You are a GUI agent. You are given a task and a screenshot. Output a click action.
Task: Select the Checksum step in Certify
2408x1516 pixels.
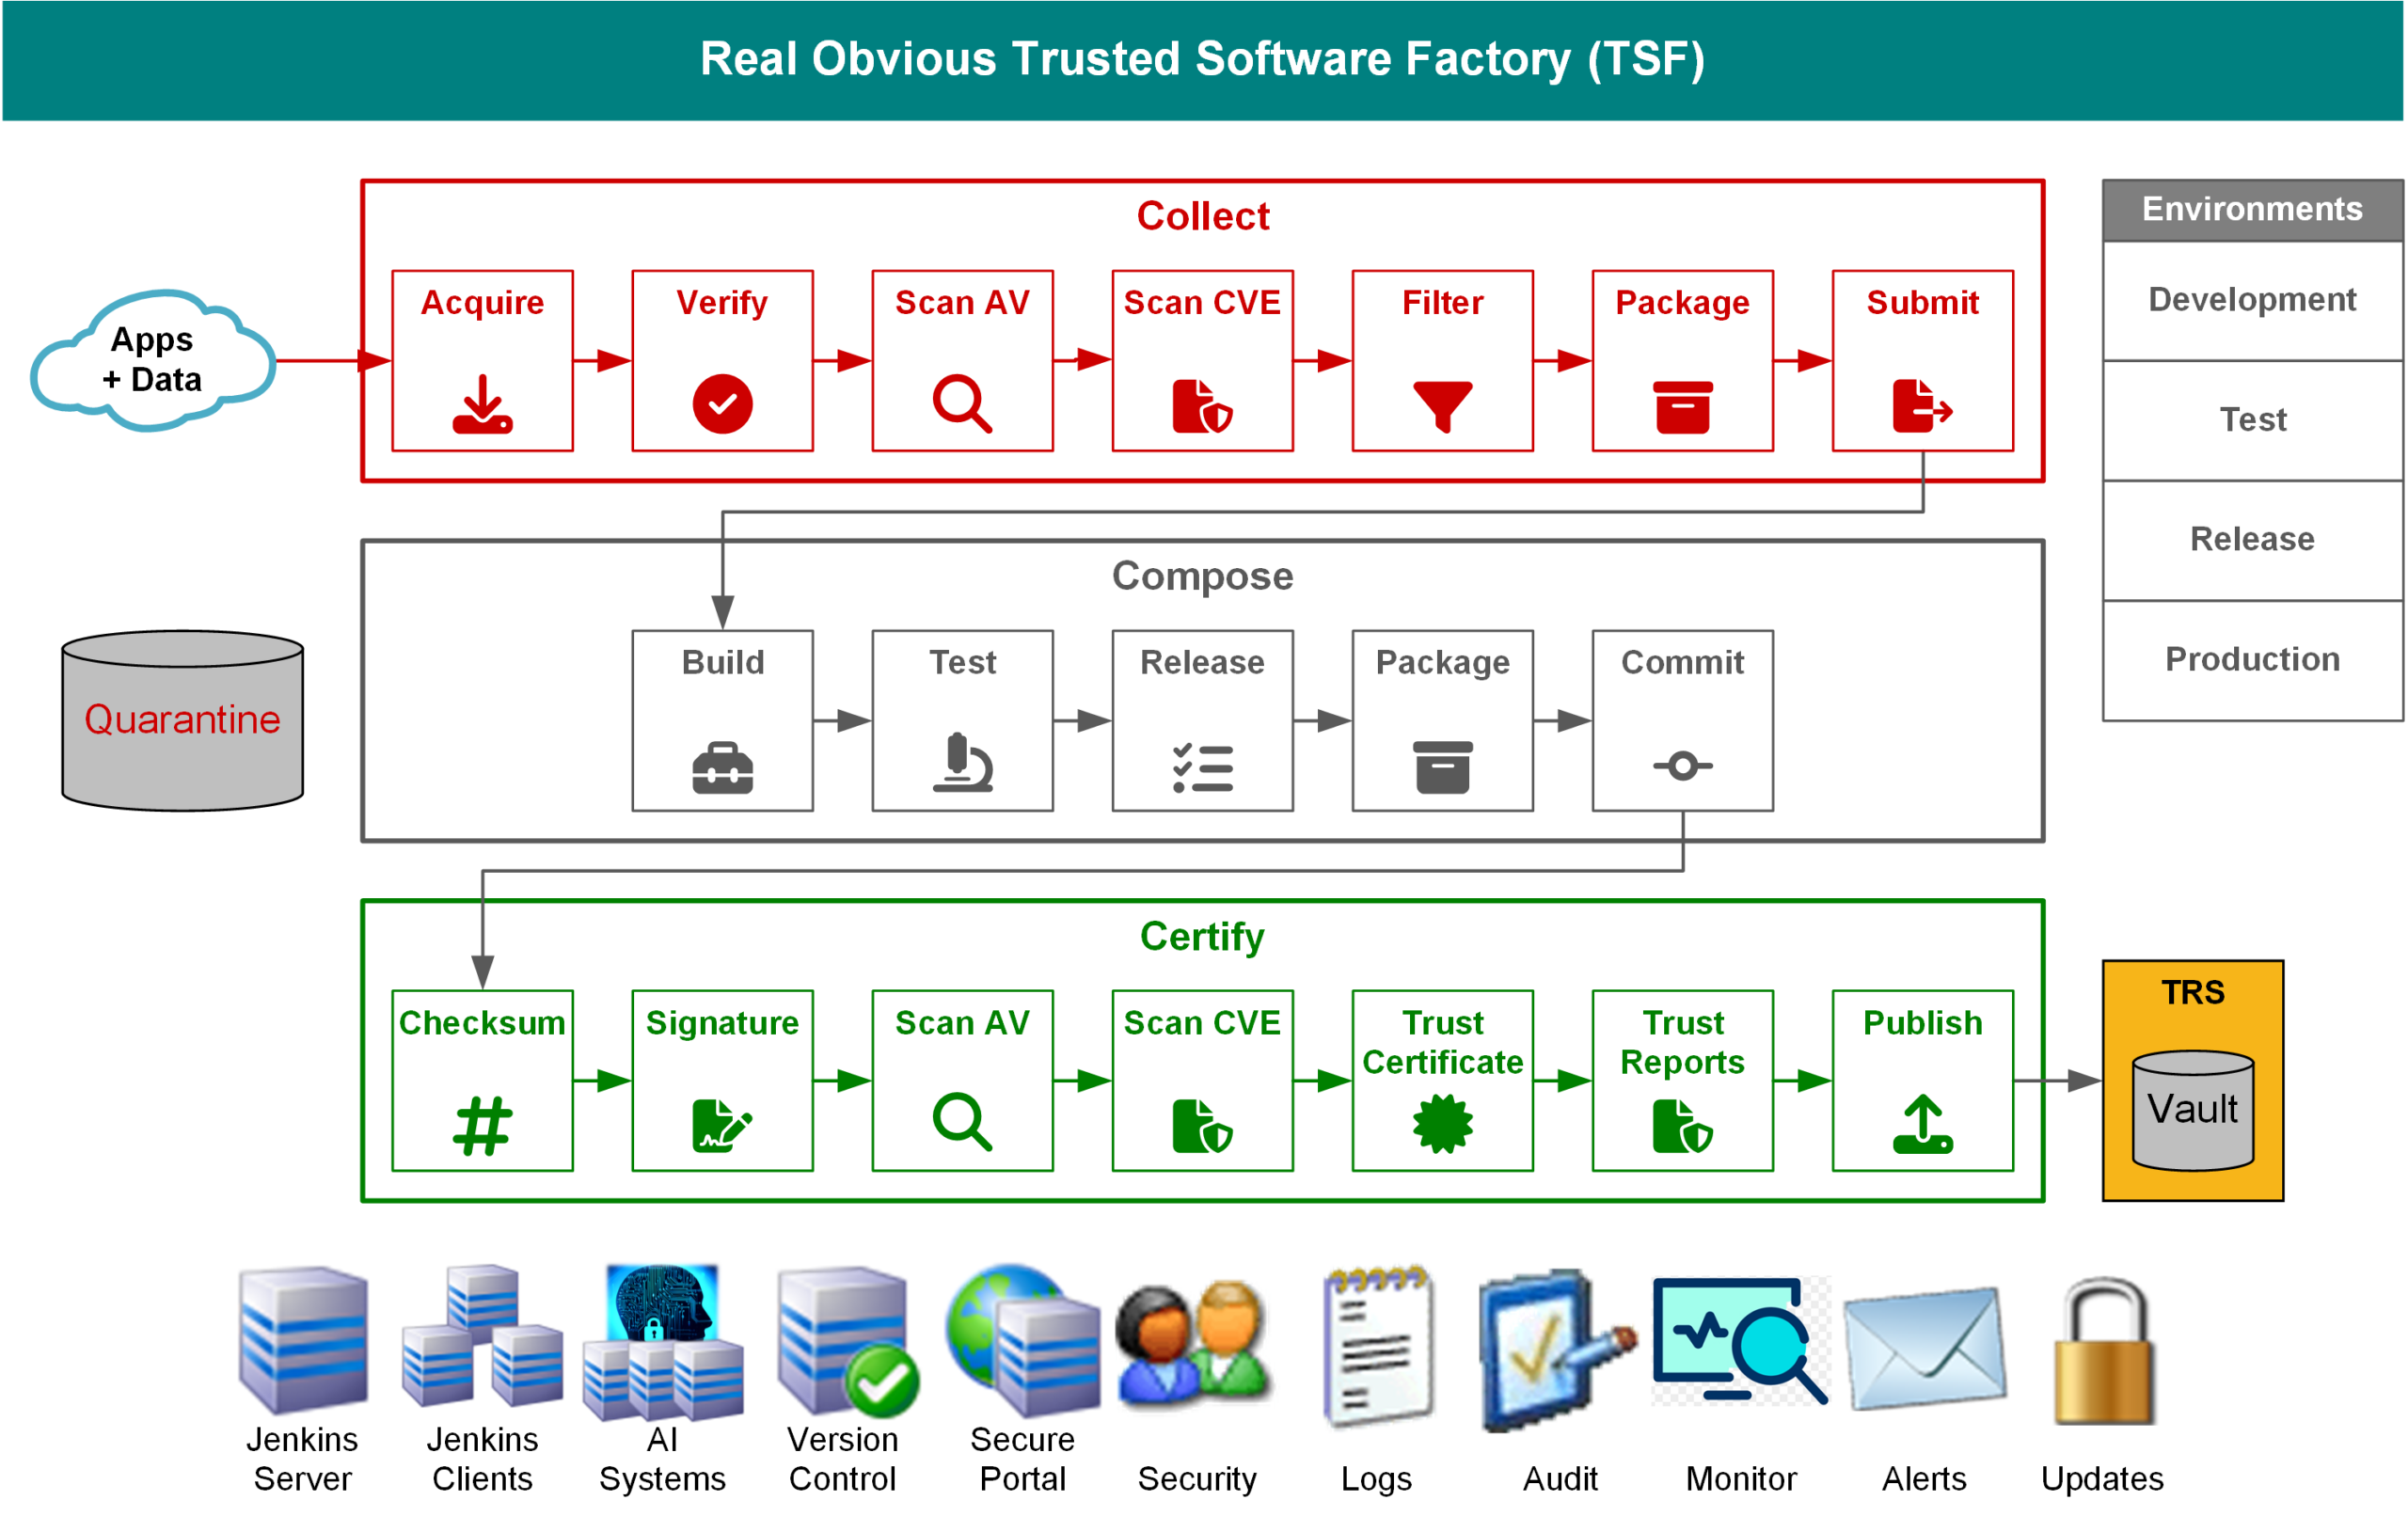(483, 1080)
